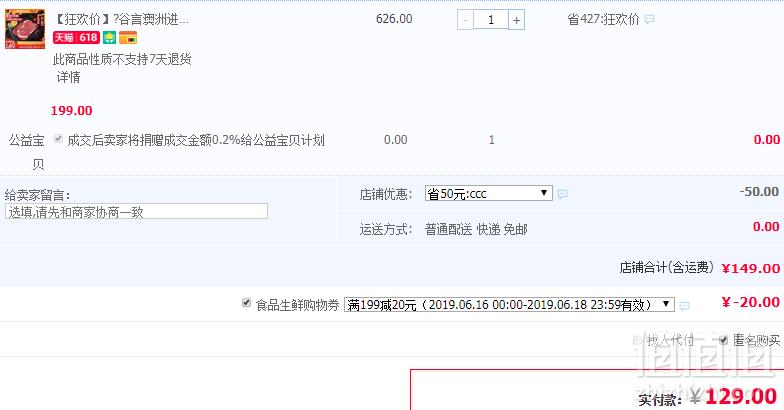Viewport: 784px width, 410px height.
Task: Open the 【狂欢价】谷言澳洲进 product title link
Action: pyautogui.click(x=122, y=20)
